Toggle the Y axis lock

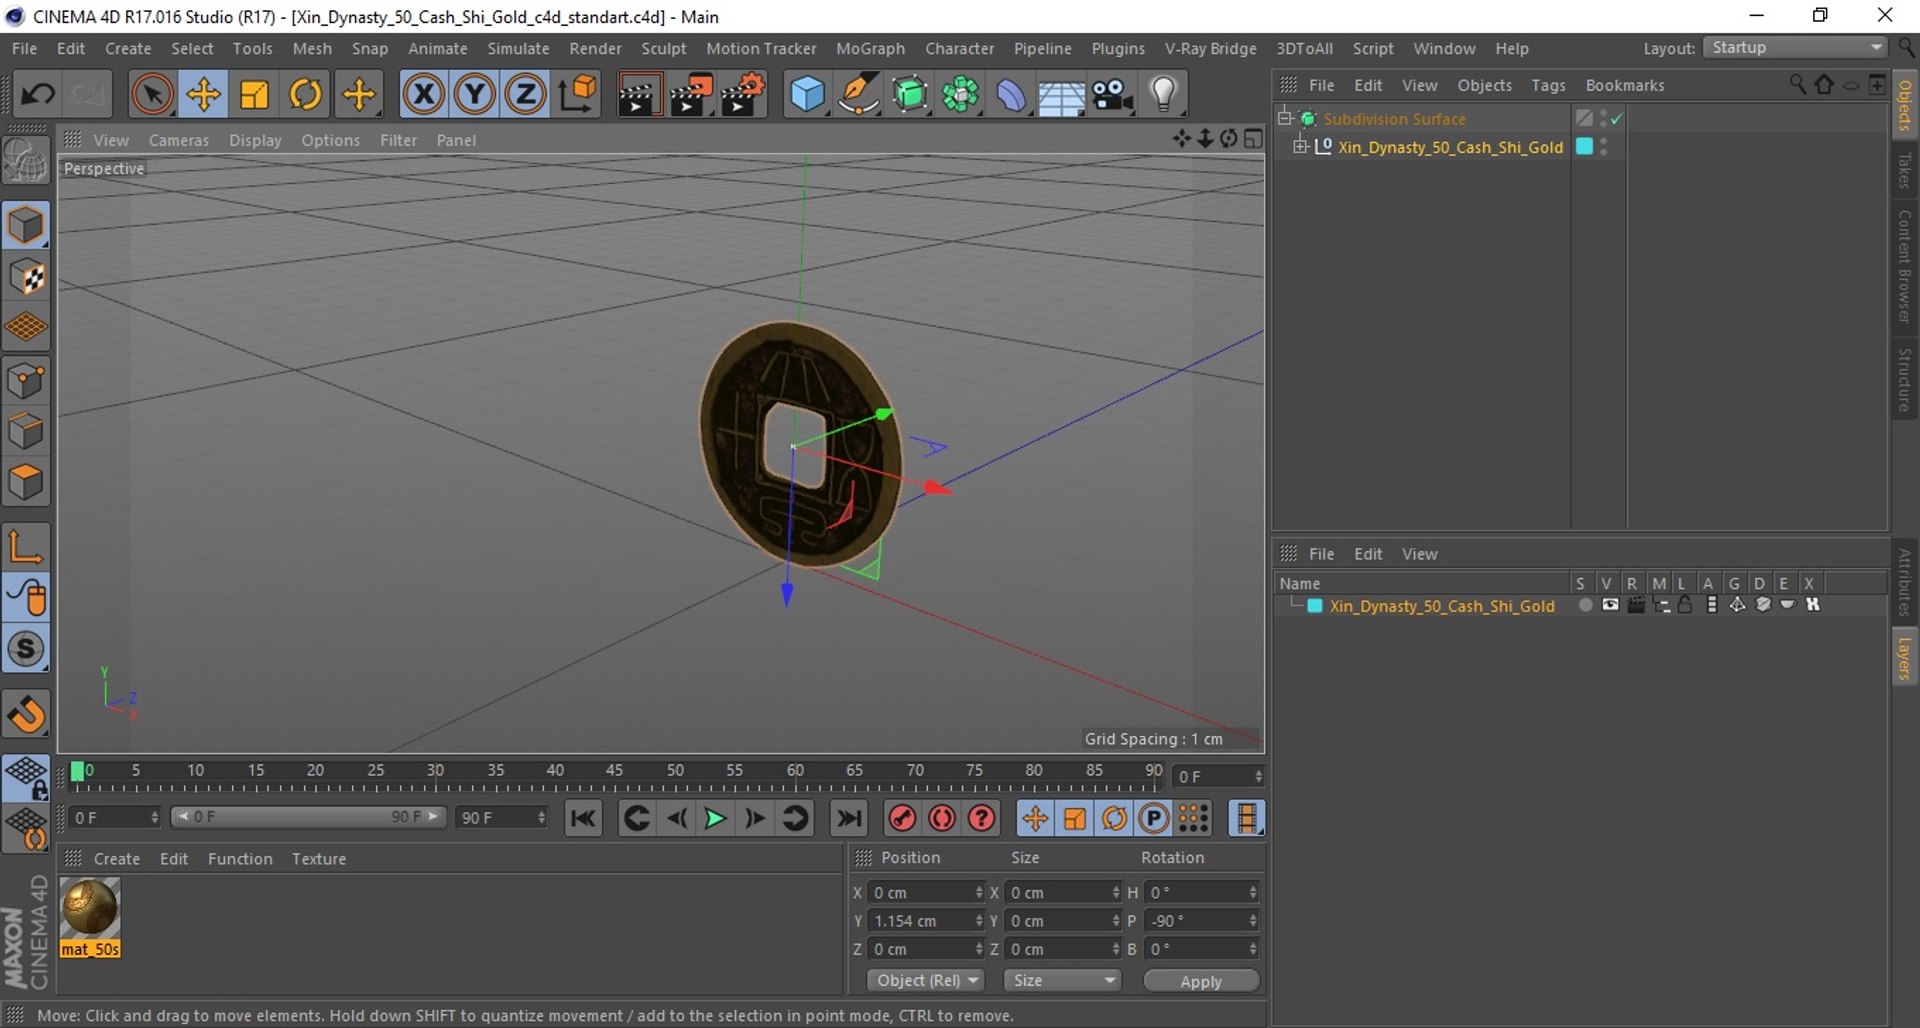[475, 94]
